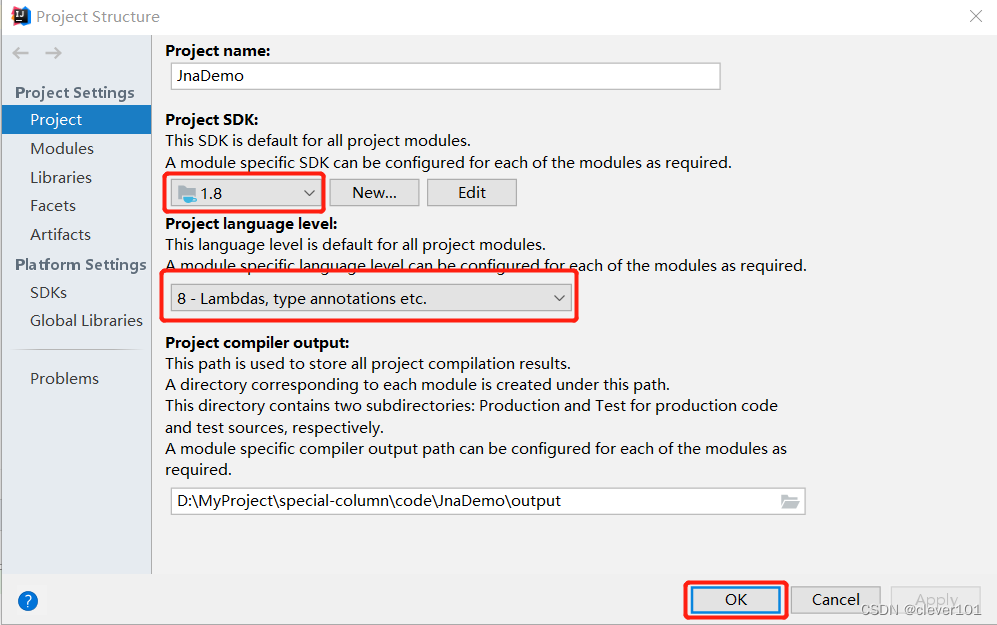Click into the Project name field
The width and height of the screenshot is (997, 625).
pos(445,76)
